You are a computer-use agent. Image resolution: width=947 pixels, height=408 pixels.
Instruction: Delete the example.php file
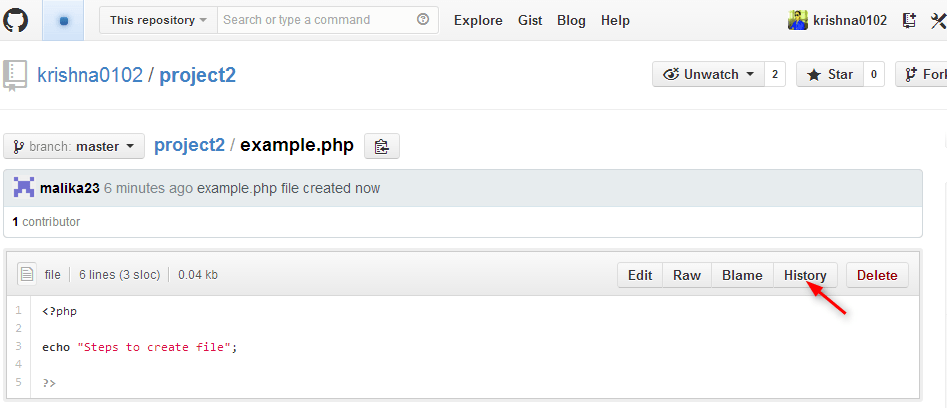[878, 275]
